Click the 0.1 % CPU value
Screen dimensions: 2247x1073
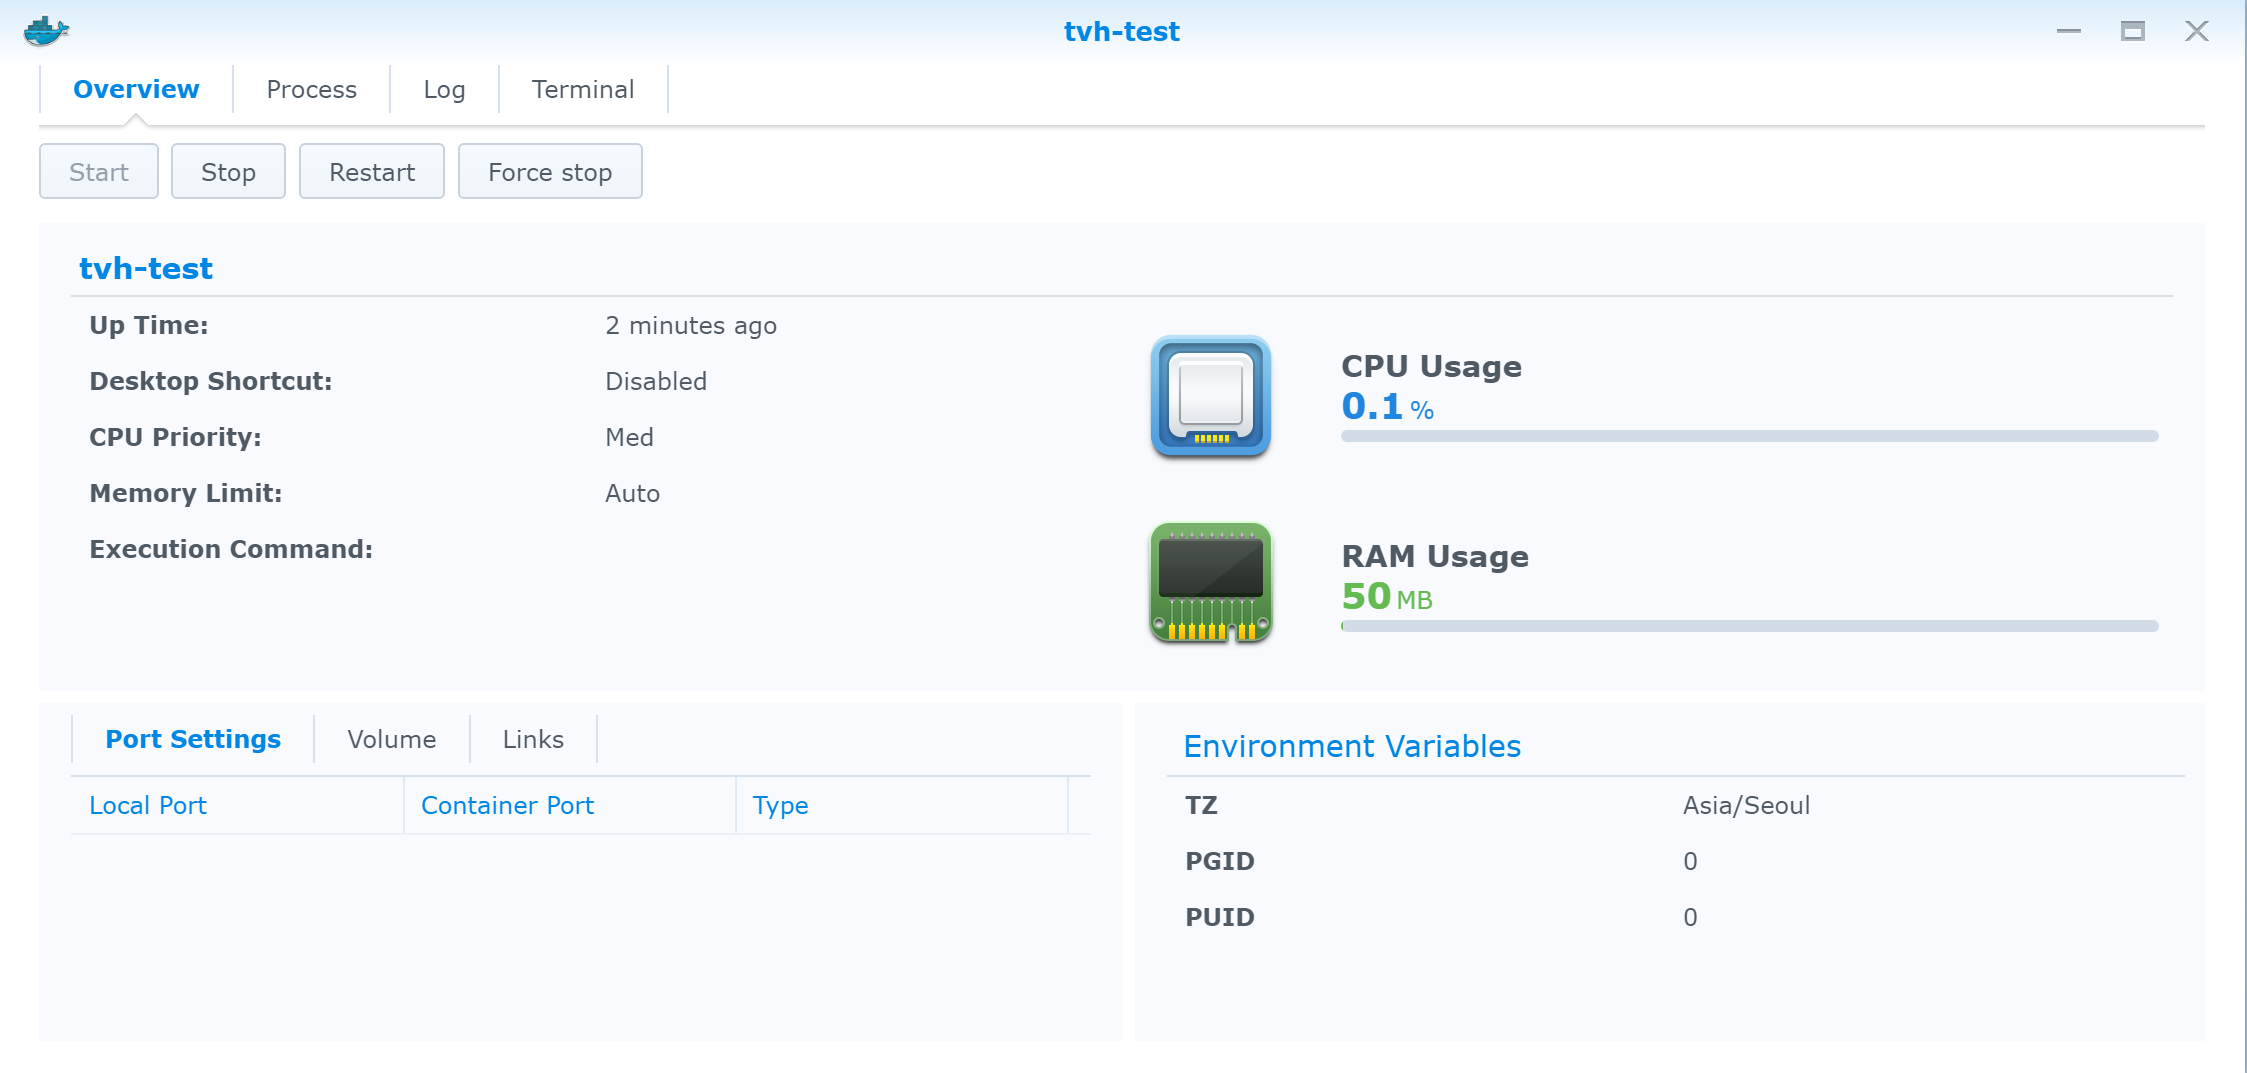pyautogui.click(x=1388, y=406)
